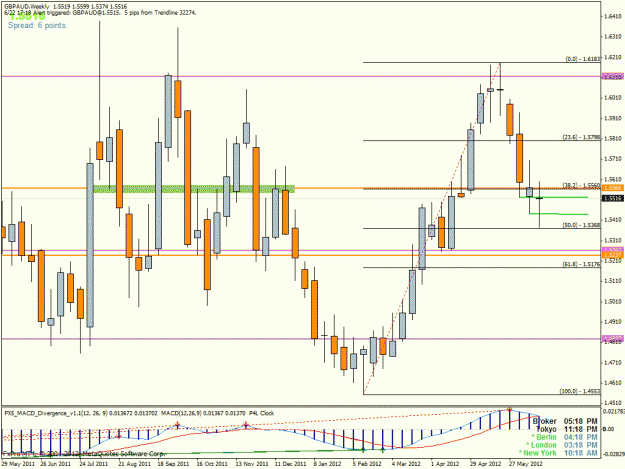
Task: Click the black 1.5516 current price tag
Action: click(x=613, y=198)
